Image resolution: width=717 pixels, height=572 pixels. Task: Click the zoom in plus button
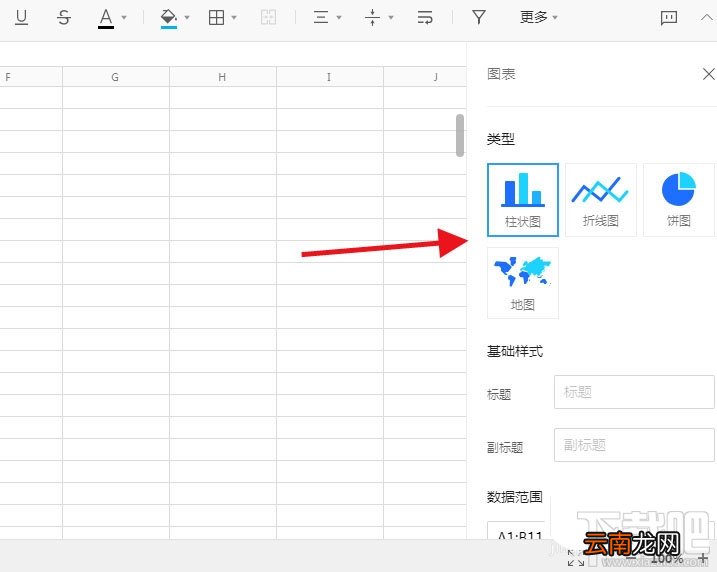(703, 558)
